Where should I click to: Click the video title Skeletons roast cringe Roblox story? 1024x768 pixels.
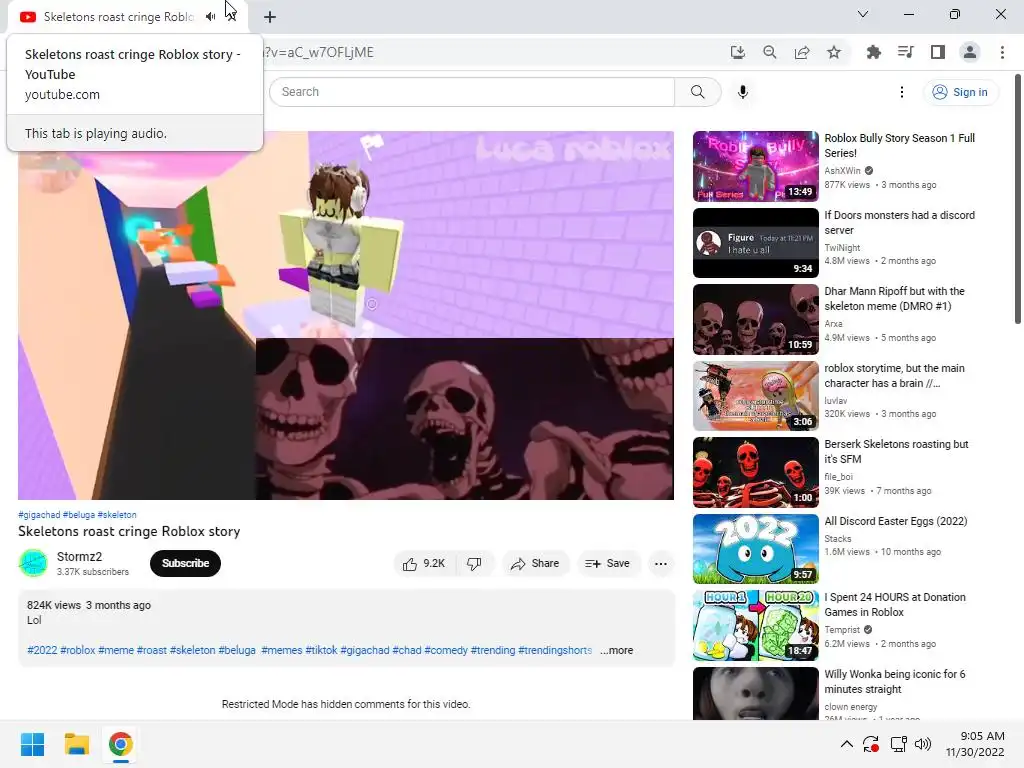pyautogui.click(x=129, y=532)
